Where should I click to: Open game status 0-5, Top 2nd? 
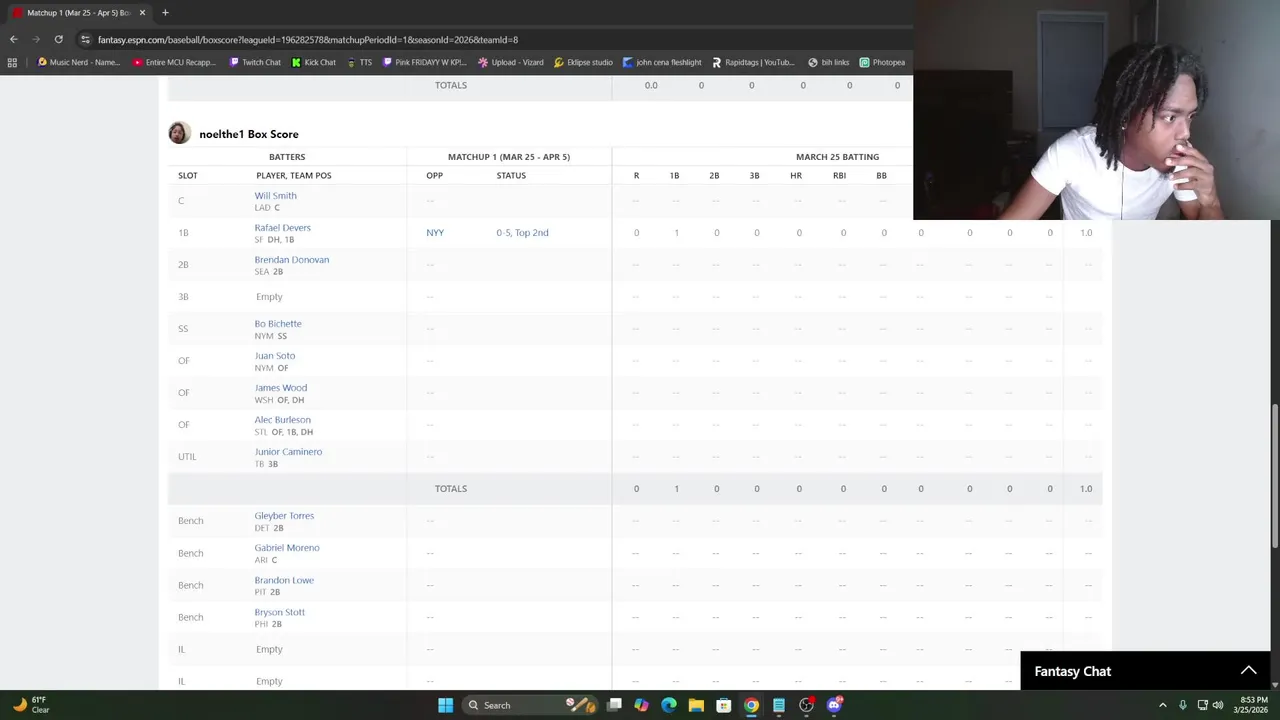(x=522, y=232)
